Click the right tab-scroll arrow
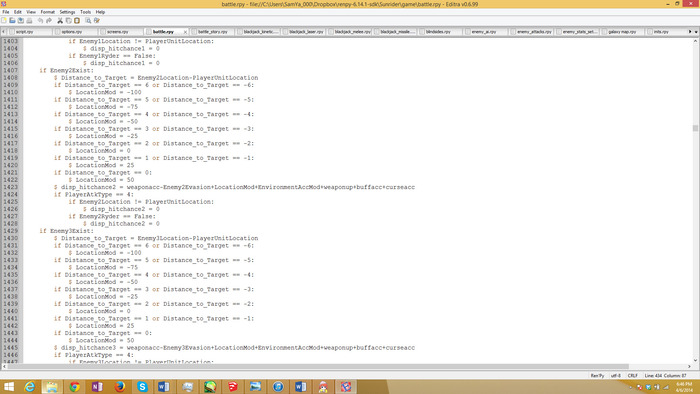Screen dimensions: 700x394 coord(690,32)
